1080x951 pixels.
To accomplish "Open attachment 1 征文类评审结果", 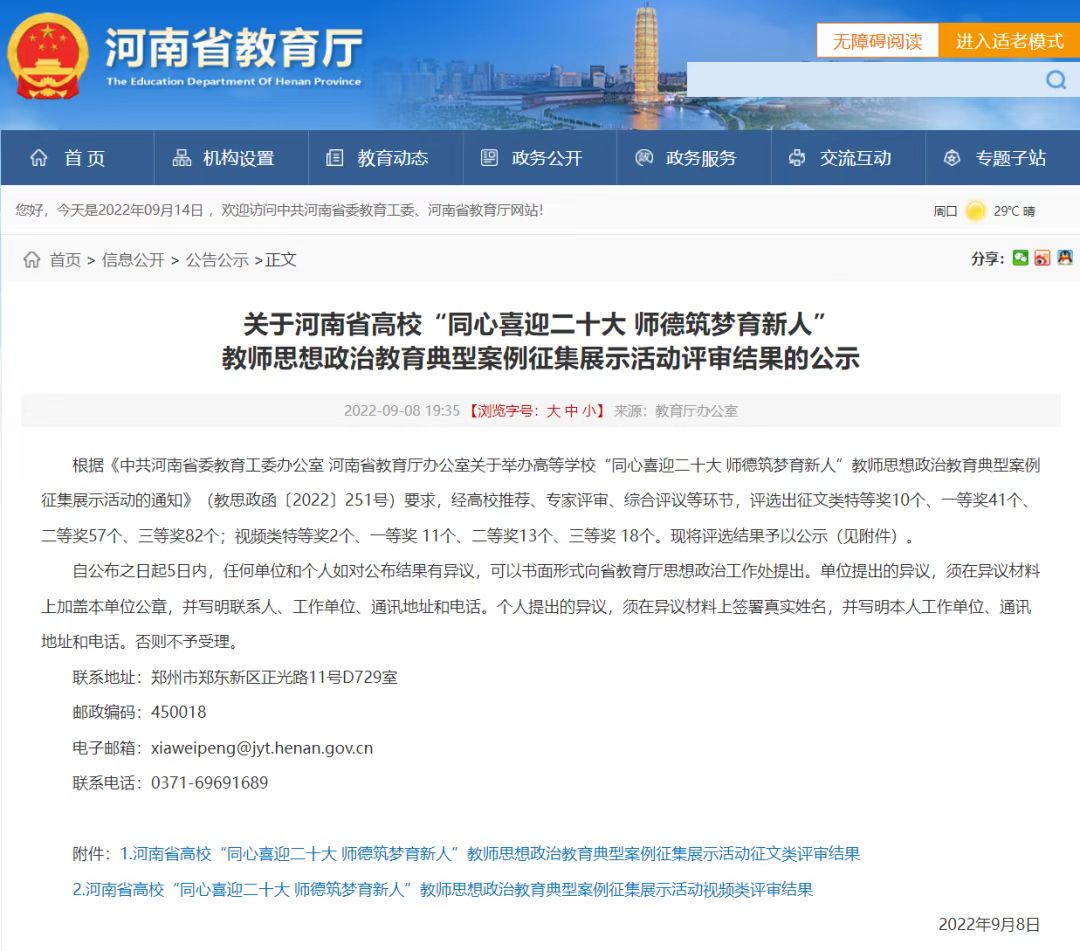I will [x=490, y=854].
